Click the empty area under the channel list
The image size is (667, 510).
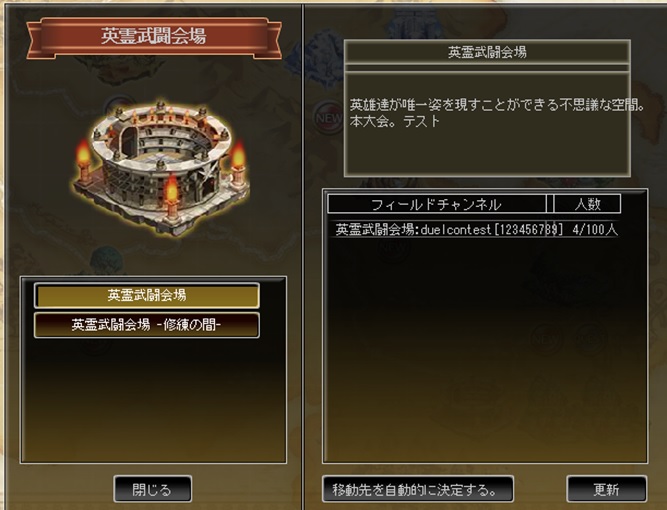tap(485, 349)
